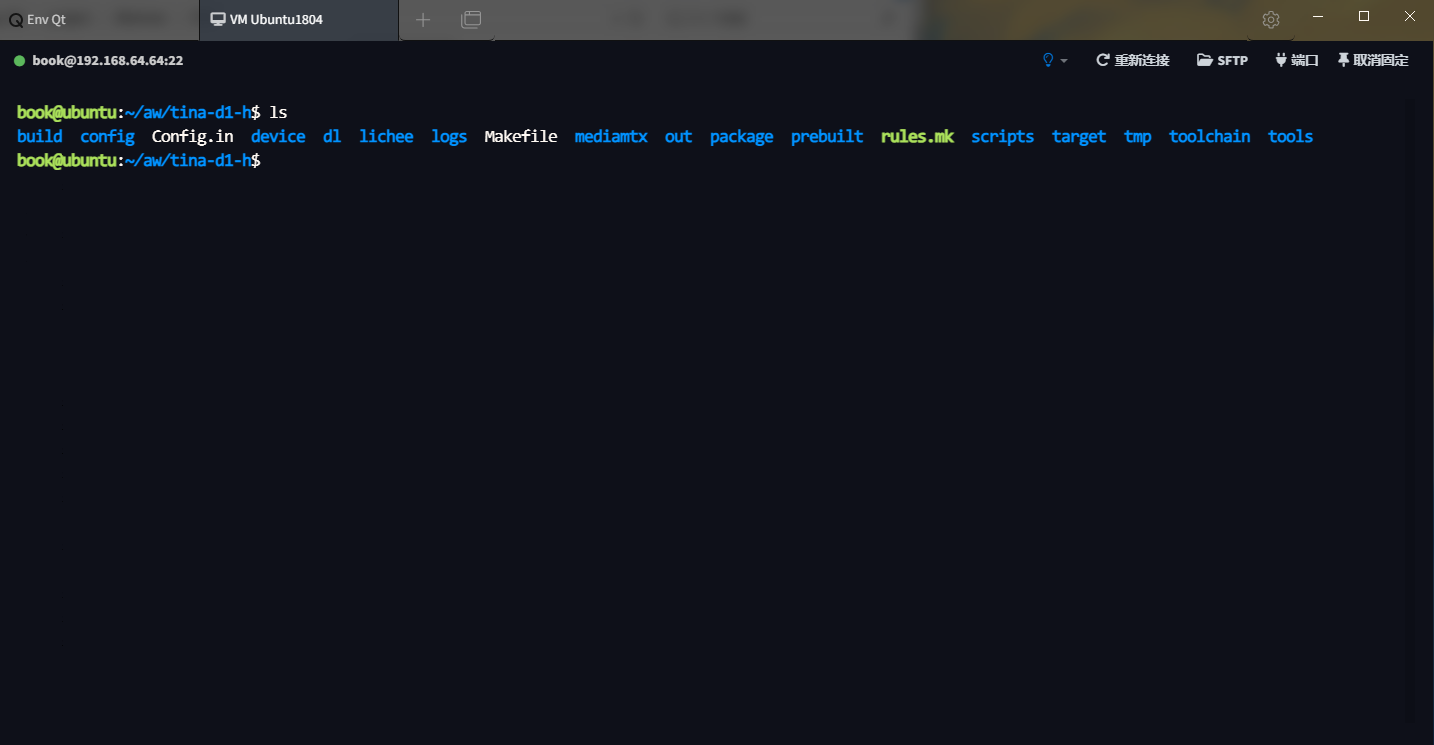Click the green connection status dot
Image resolution: width=1434 pixels, height=745 pixels.
[x=19, y=61]
